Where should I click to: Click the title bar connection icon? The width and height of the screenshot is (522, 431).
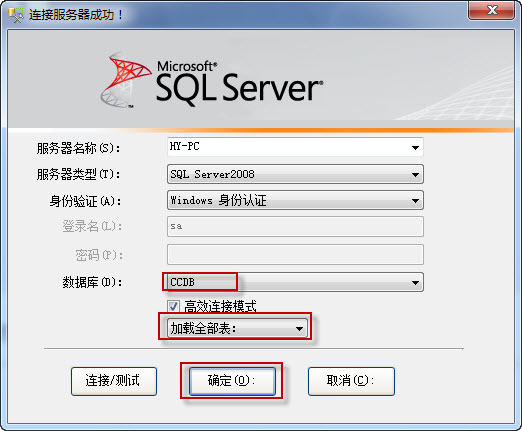click(16, 15)
